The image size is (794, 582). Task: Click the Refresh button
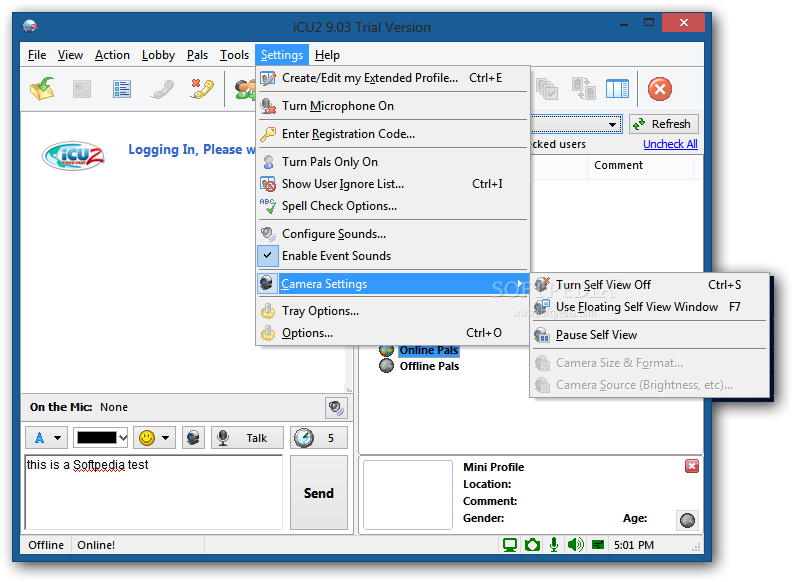pos(663,124)
